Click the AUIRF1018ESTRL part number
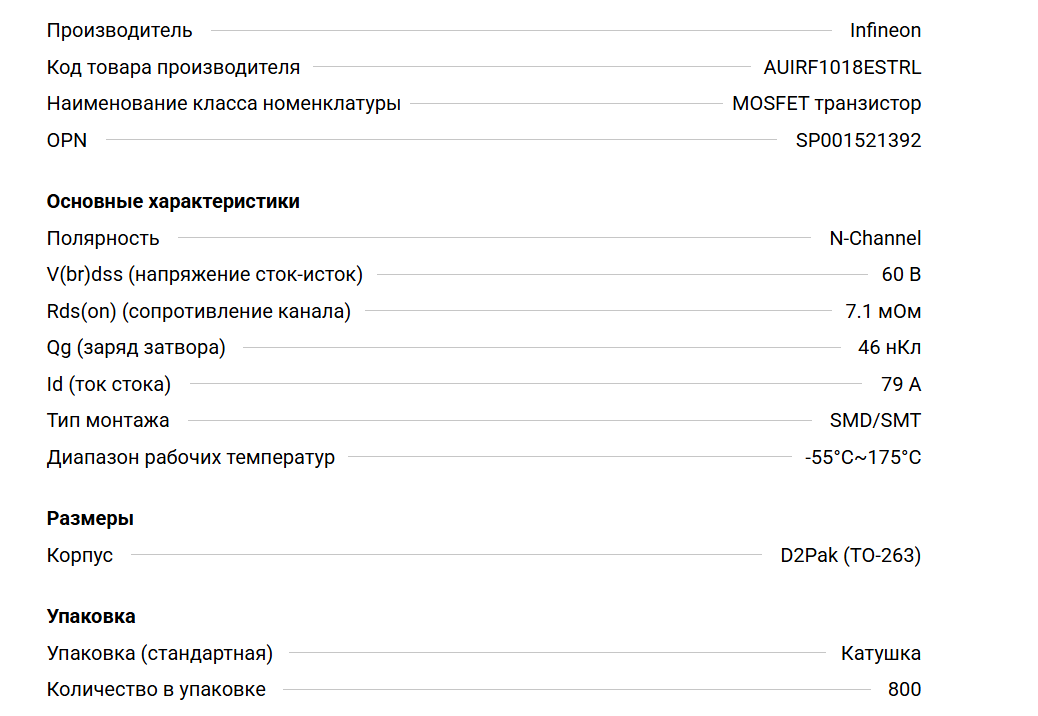 tap(842, 67)
